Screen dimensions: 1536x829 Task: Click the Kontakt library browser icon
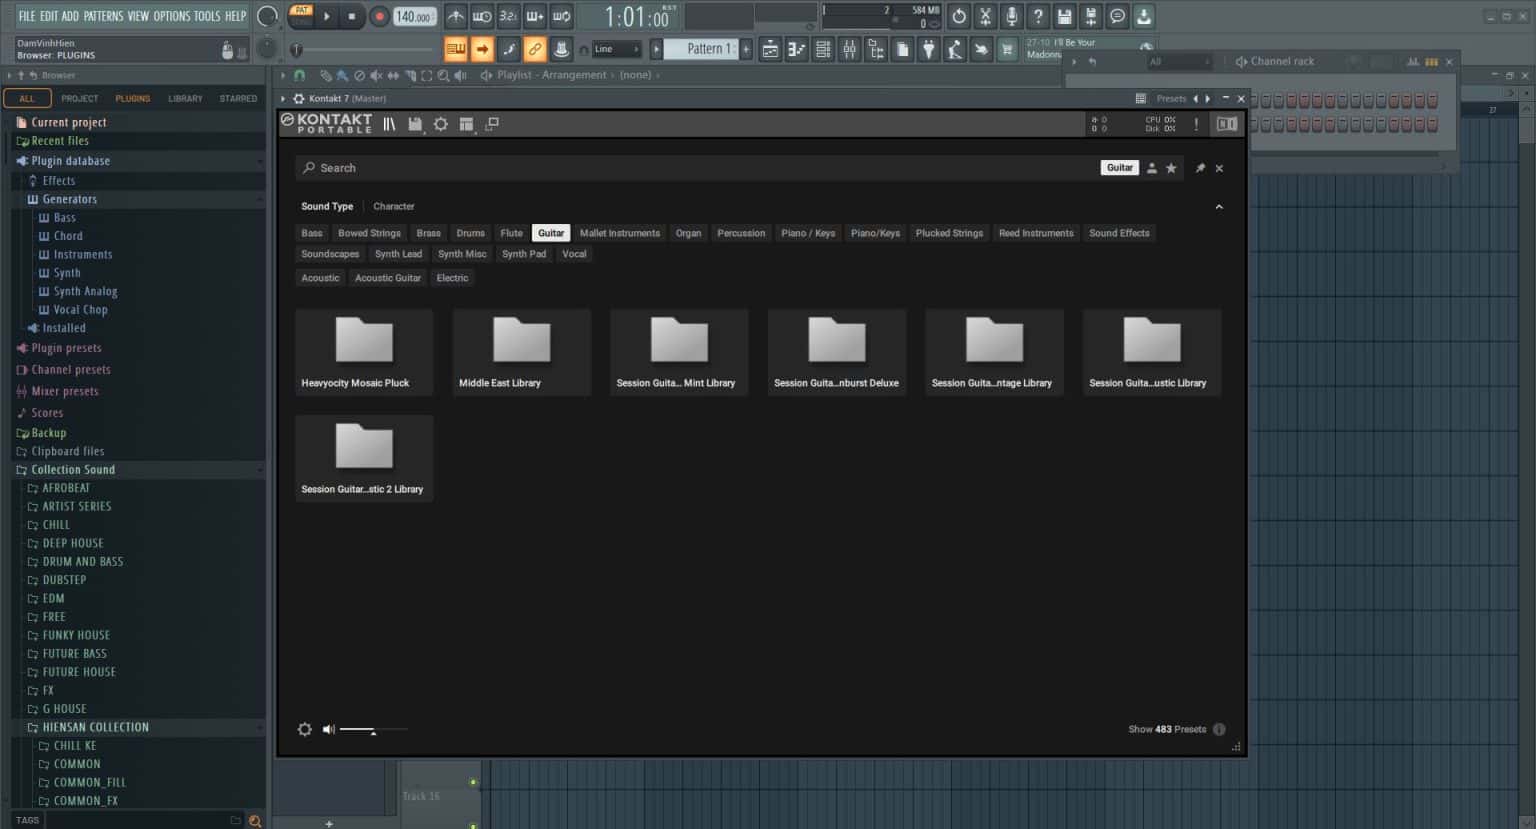coord(389,123)
